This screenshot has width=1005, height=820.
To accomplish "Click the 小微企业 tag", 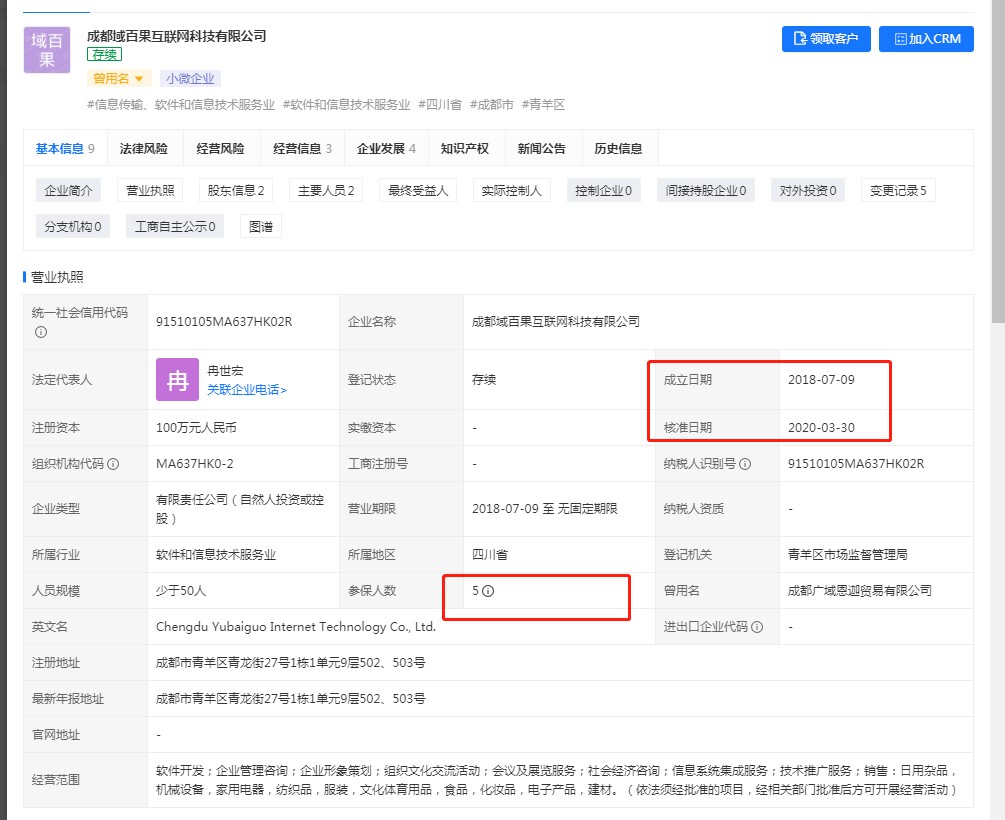I will (190, 78).
